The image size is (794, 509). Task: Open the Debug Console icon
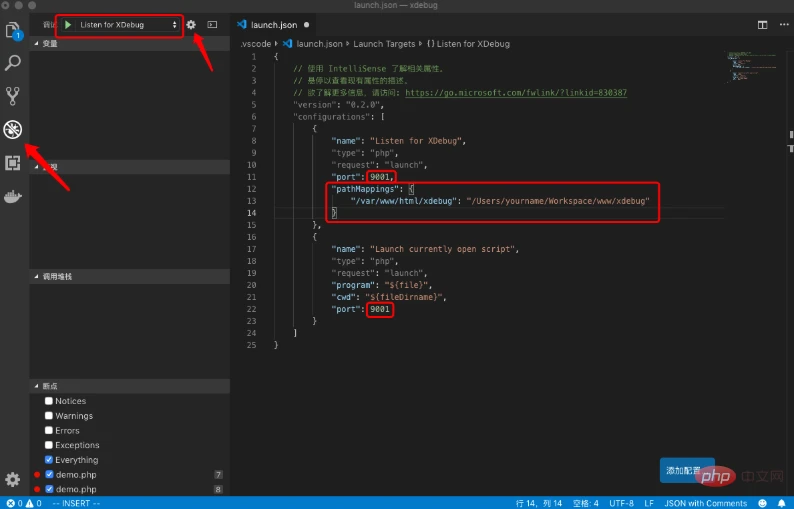(212, 25)
